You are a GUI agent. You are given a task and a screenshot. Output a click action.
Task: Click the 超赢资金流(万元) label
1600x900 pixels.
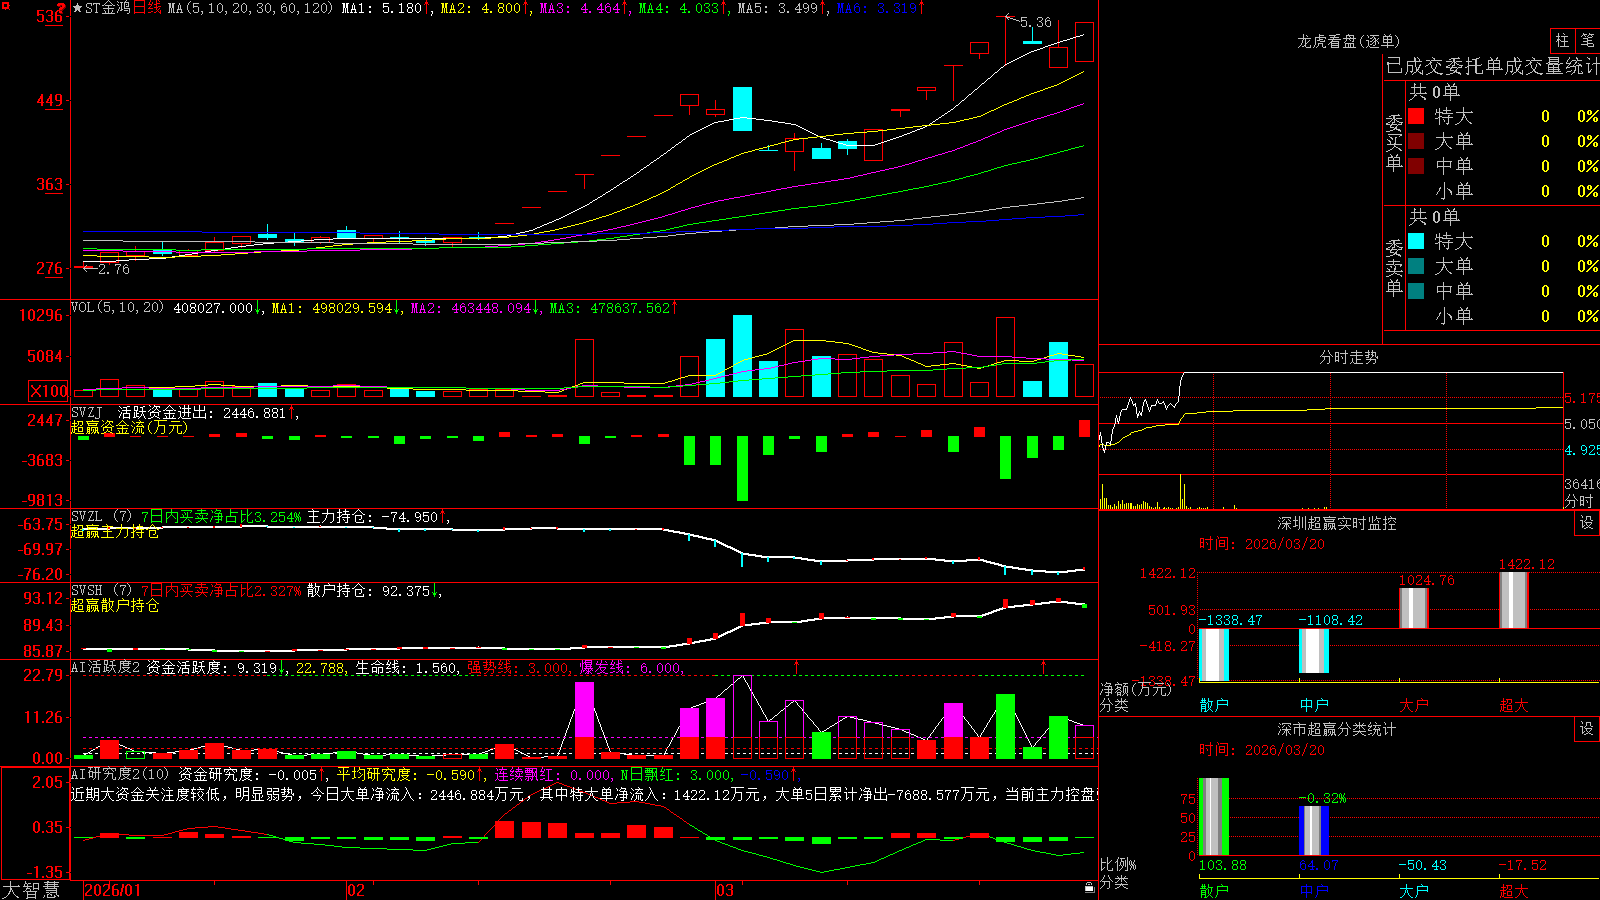click(129, 427)
